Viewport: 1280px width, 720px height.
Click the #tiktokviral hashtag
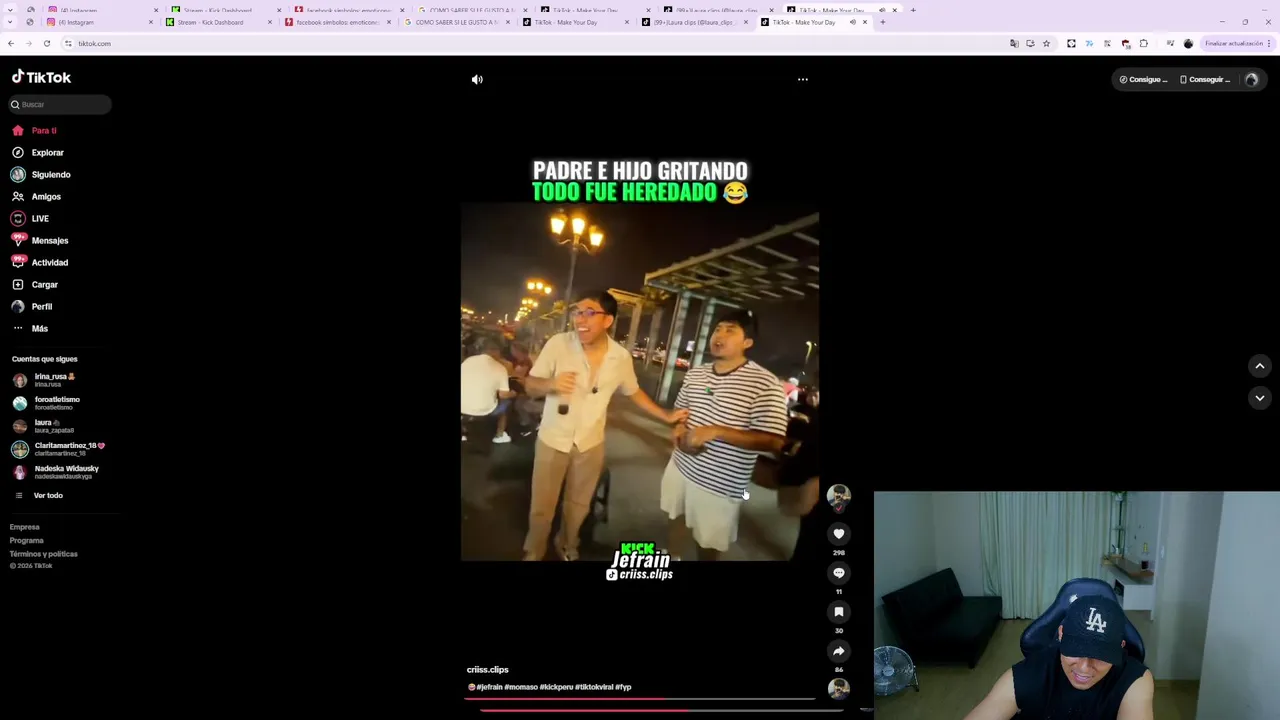click(594, 687)
